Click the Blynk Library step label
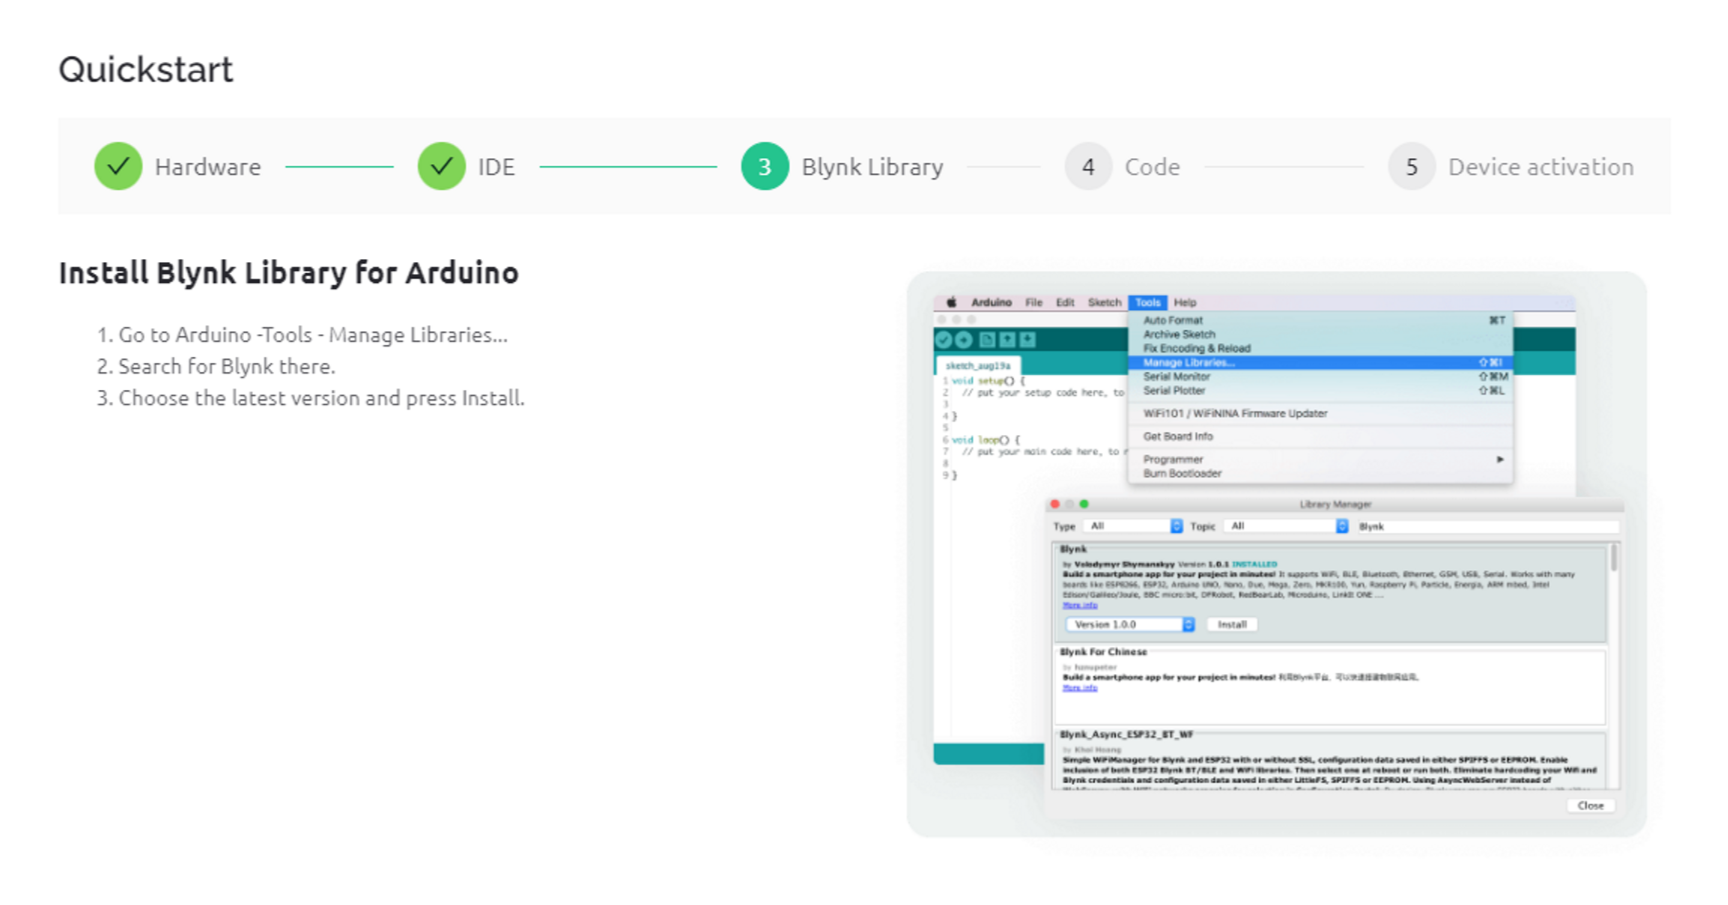The width and height of the screenshot is (1728, 905). click(x=872, y=167)
